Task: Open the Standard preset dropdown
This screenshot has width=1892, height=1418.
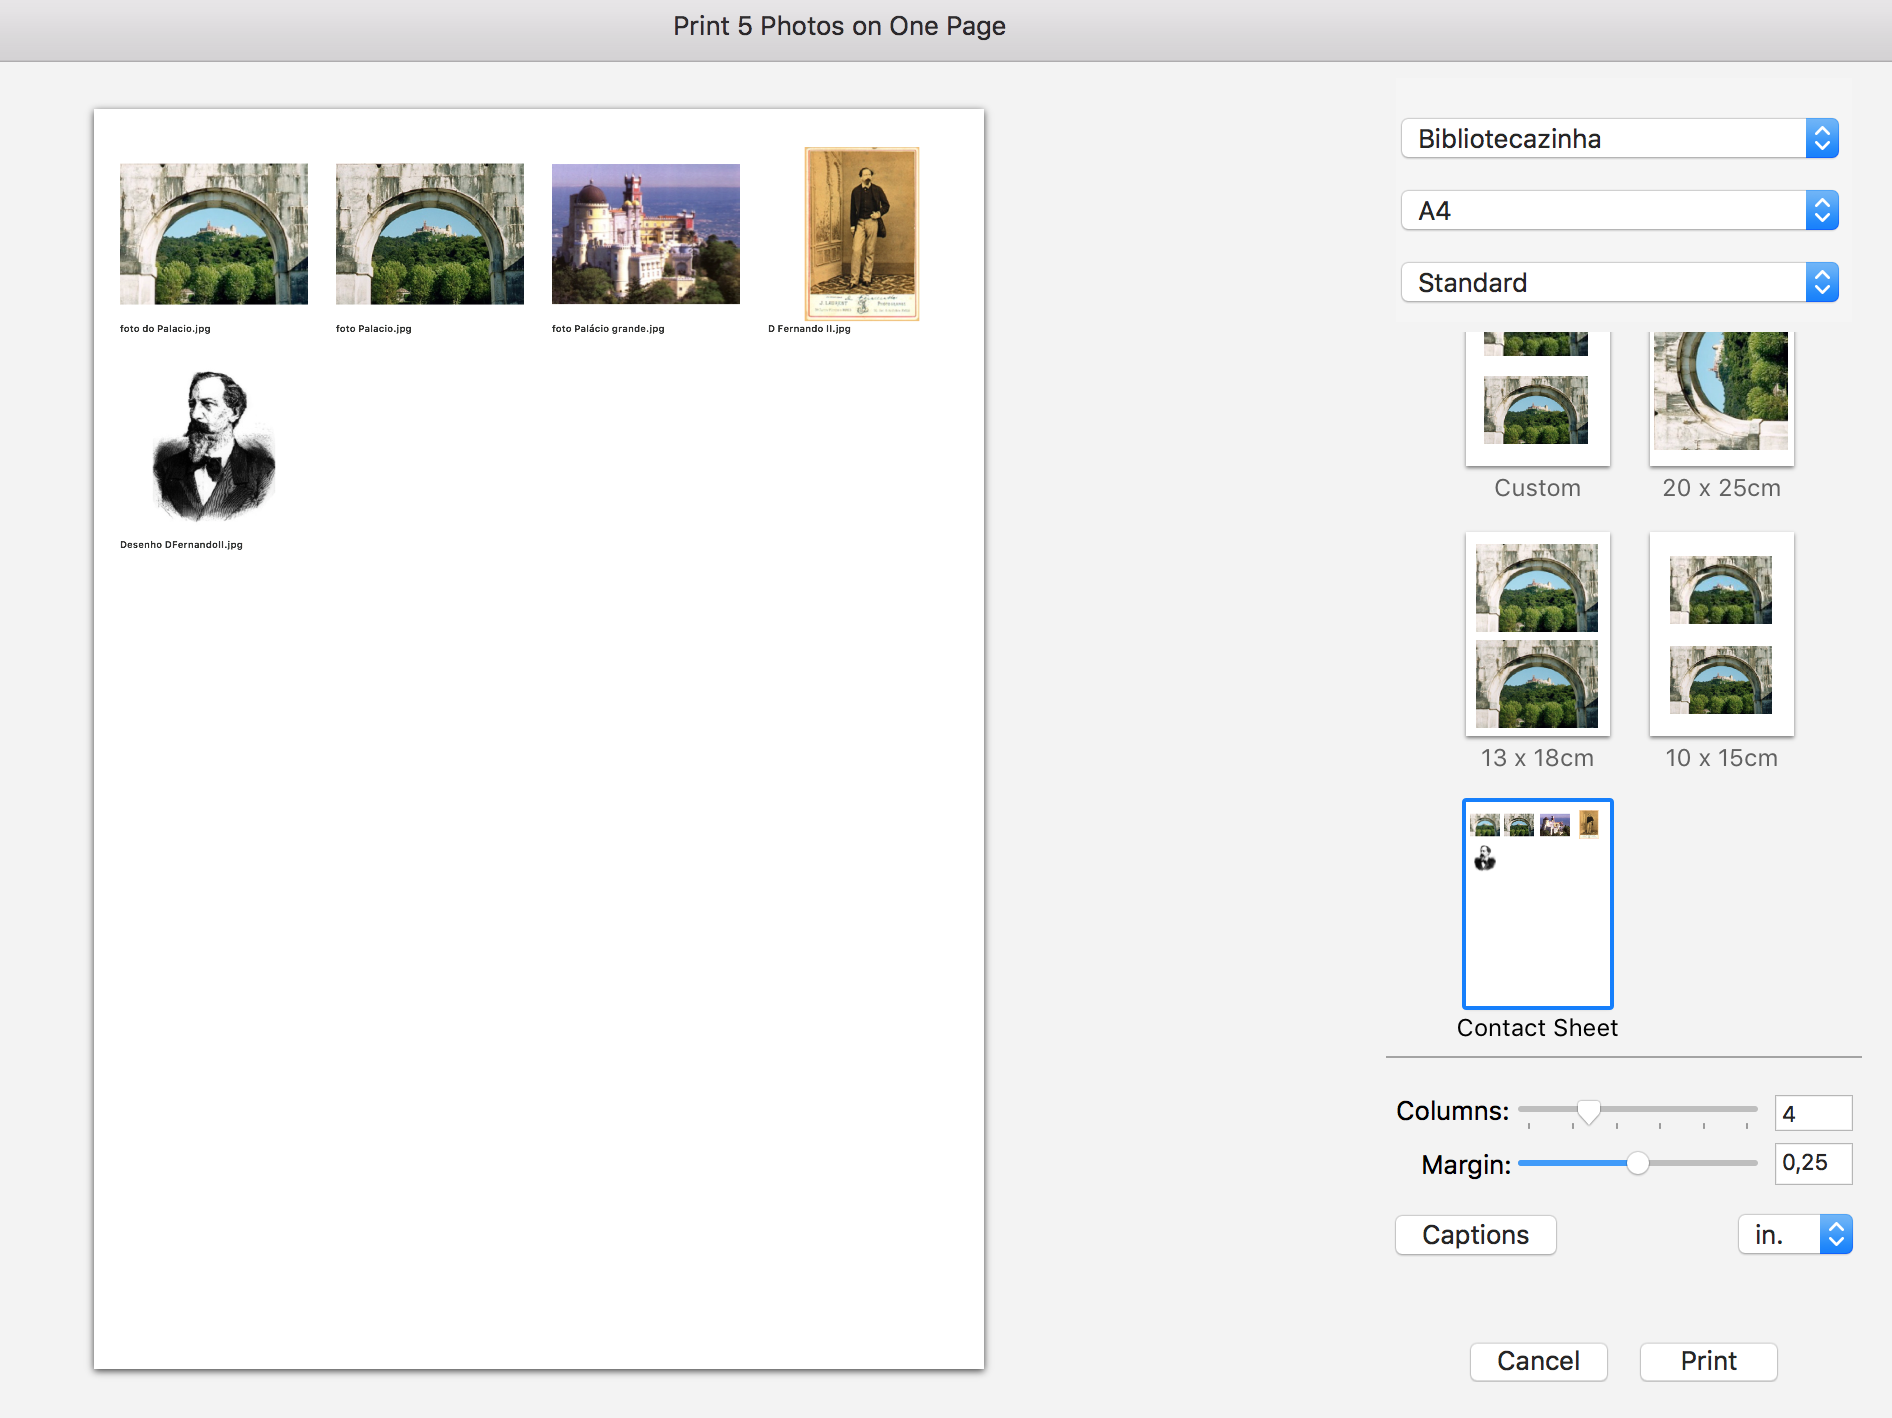Action: click(1619, 283)
